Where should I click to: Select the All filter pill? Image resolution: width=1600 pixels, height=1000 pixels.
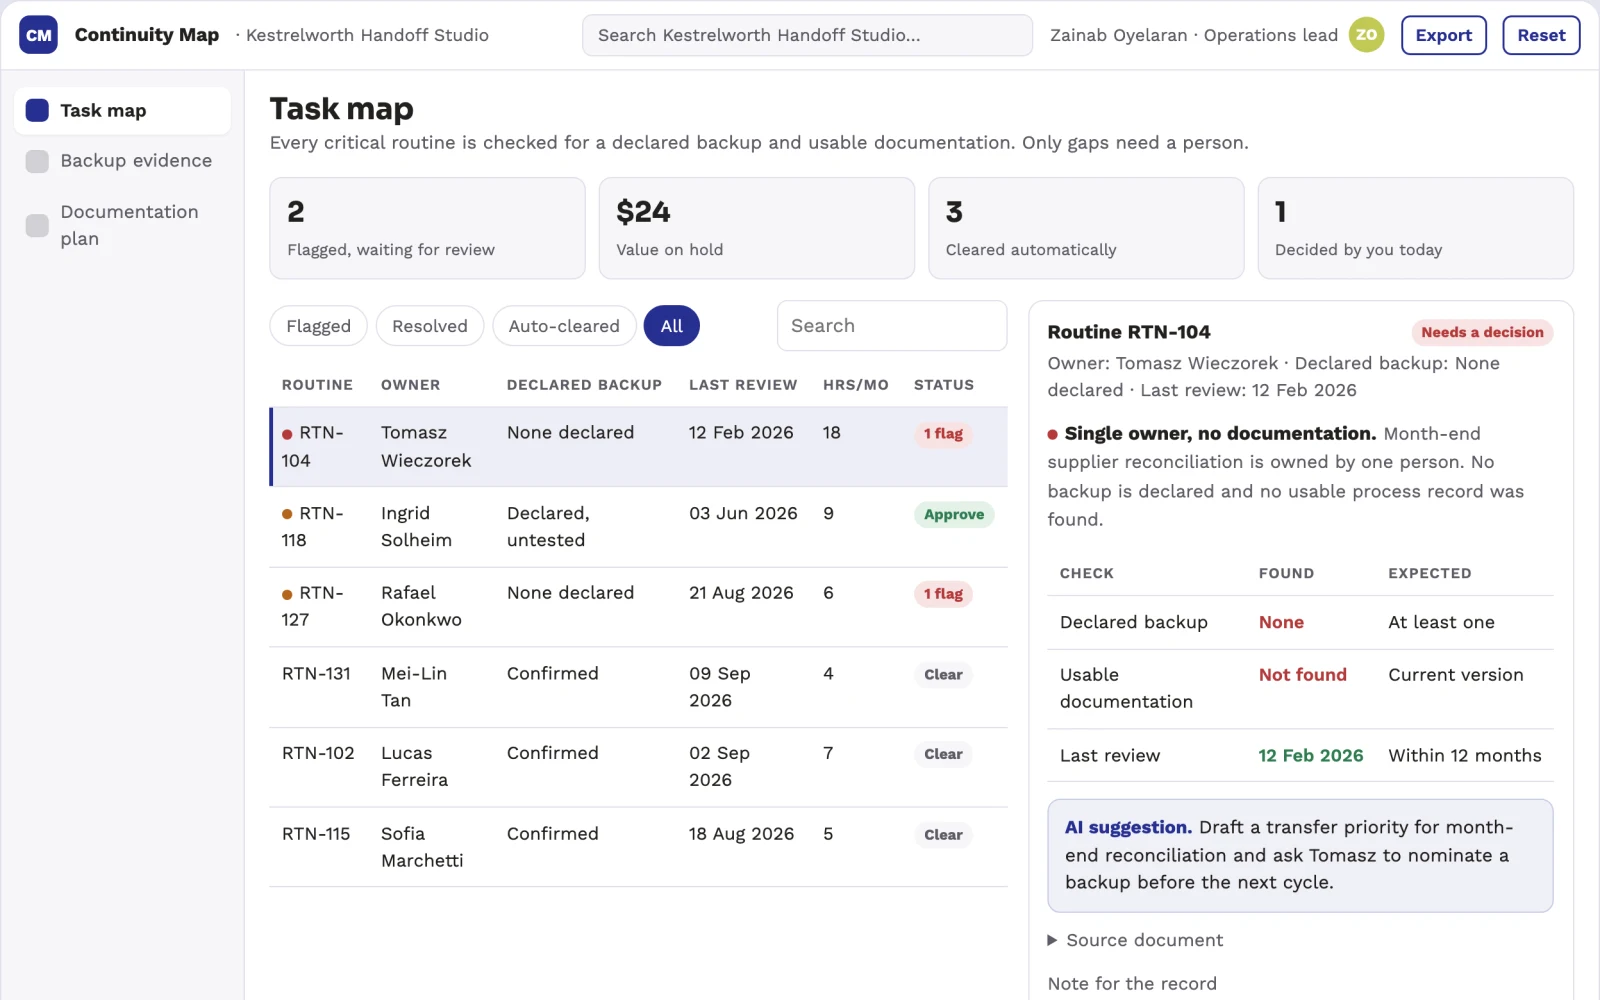pyautogui.click(x=672, y=326)
